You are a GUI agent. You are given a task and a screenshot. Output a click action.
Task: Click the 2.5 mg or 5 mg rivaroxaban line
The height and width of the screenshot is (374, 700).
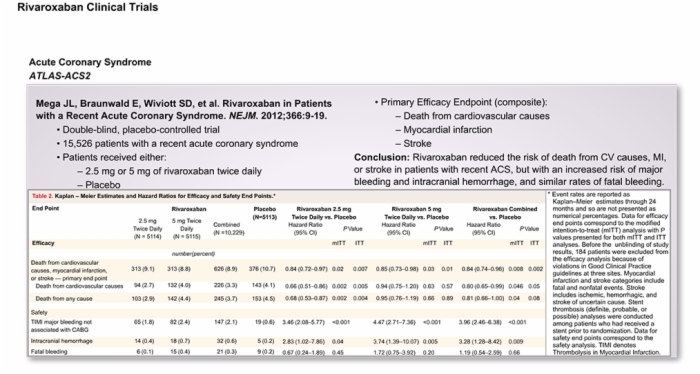point(170,171)
